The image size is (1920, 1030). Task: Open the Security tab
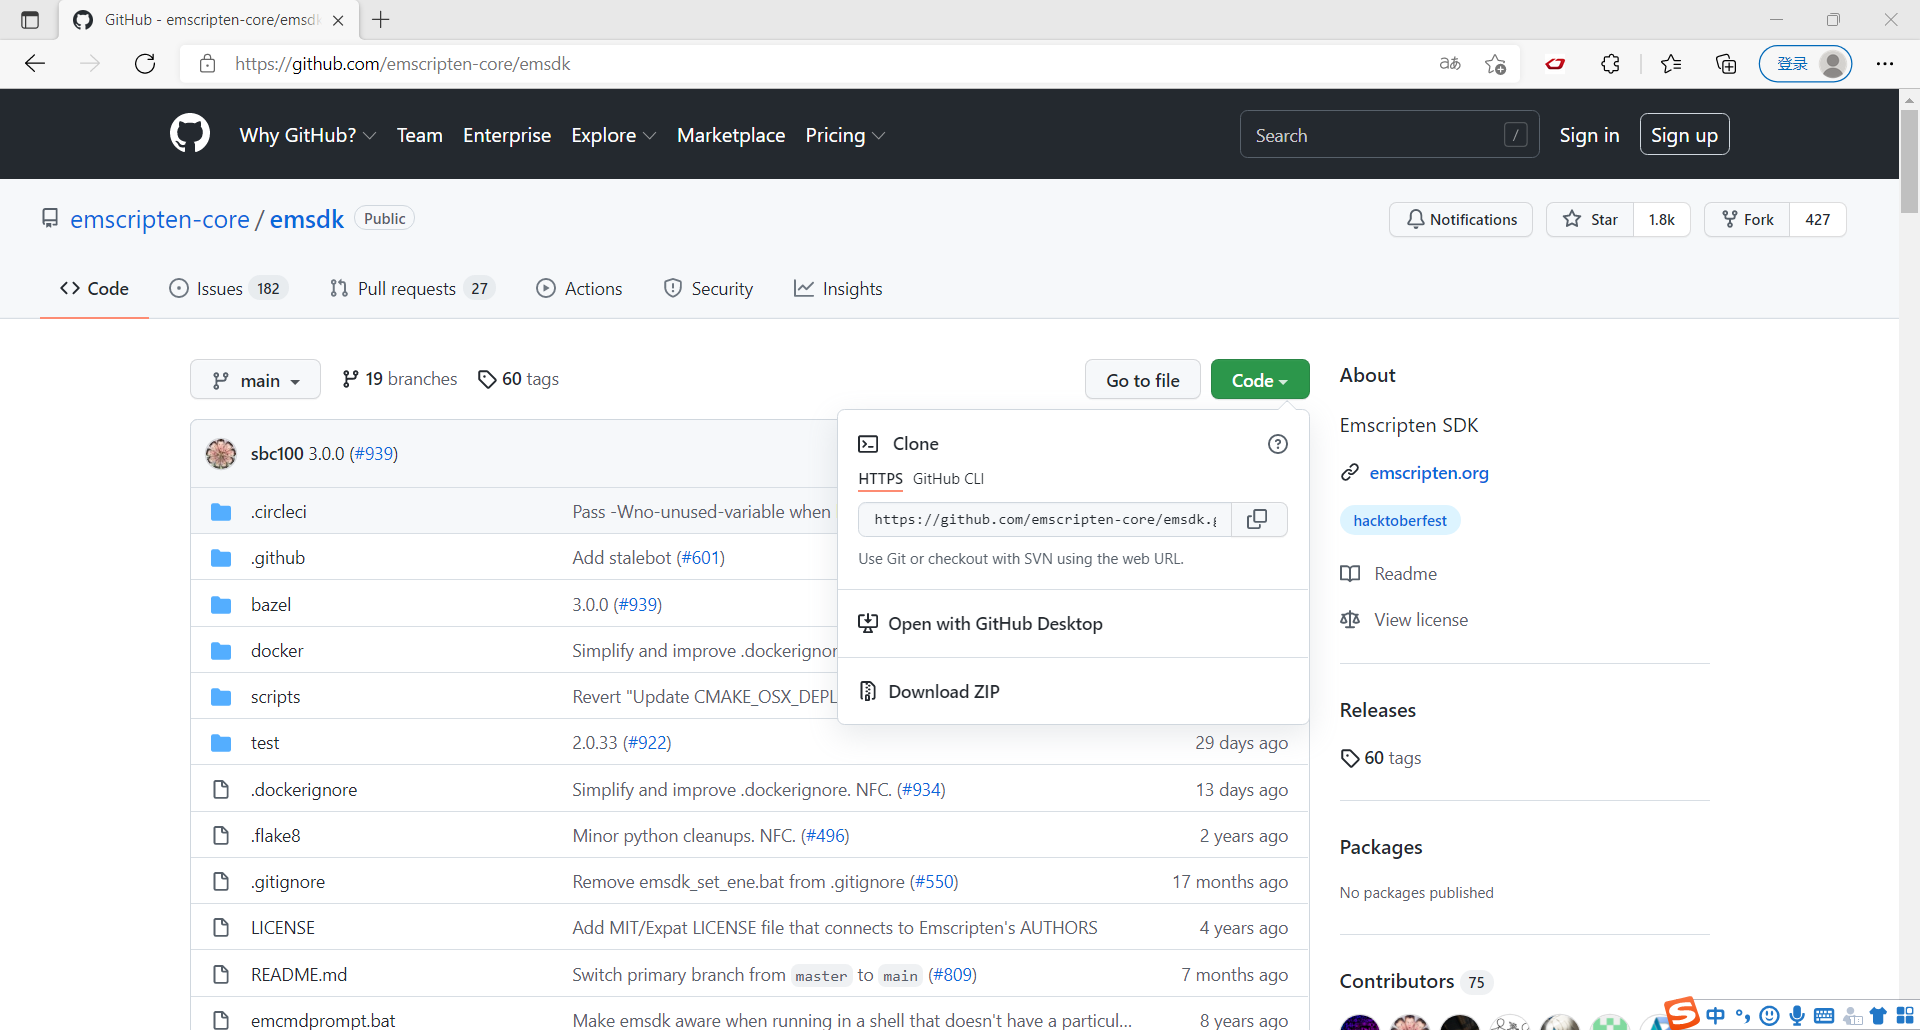coord(708,289)
